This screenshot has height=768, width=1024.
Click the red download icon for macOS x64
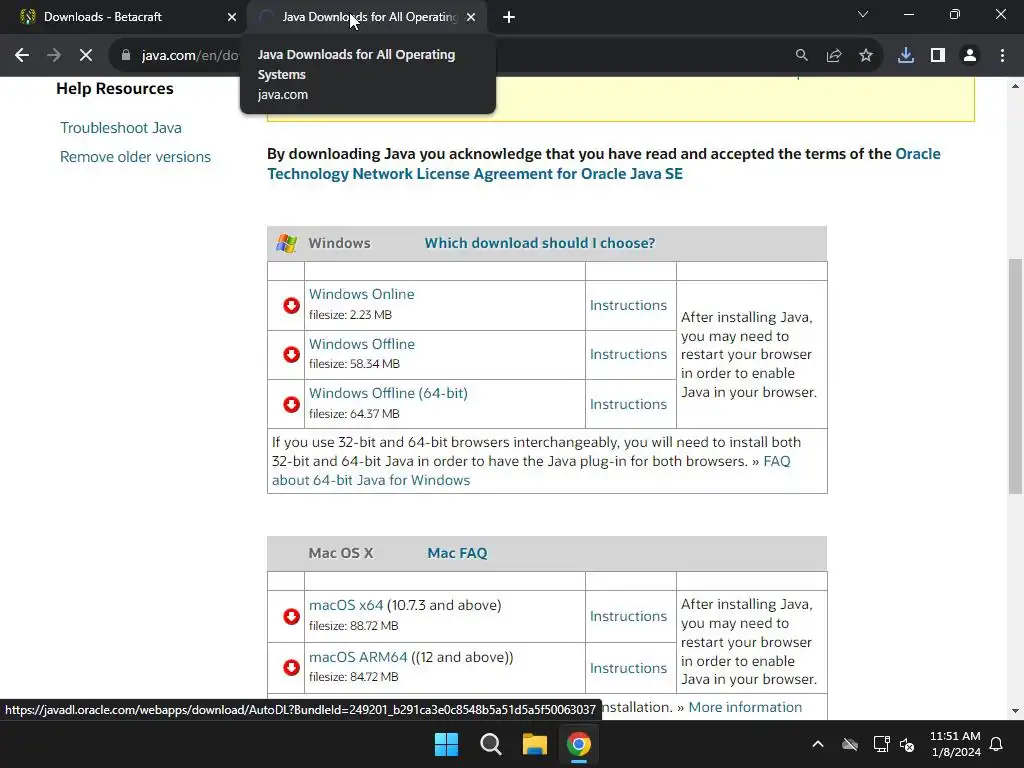(291, 616)
